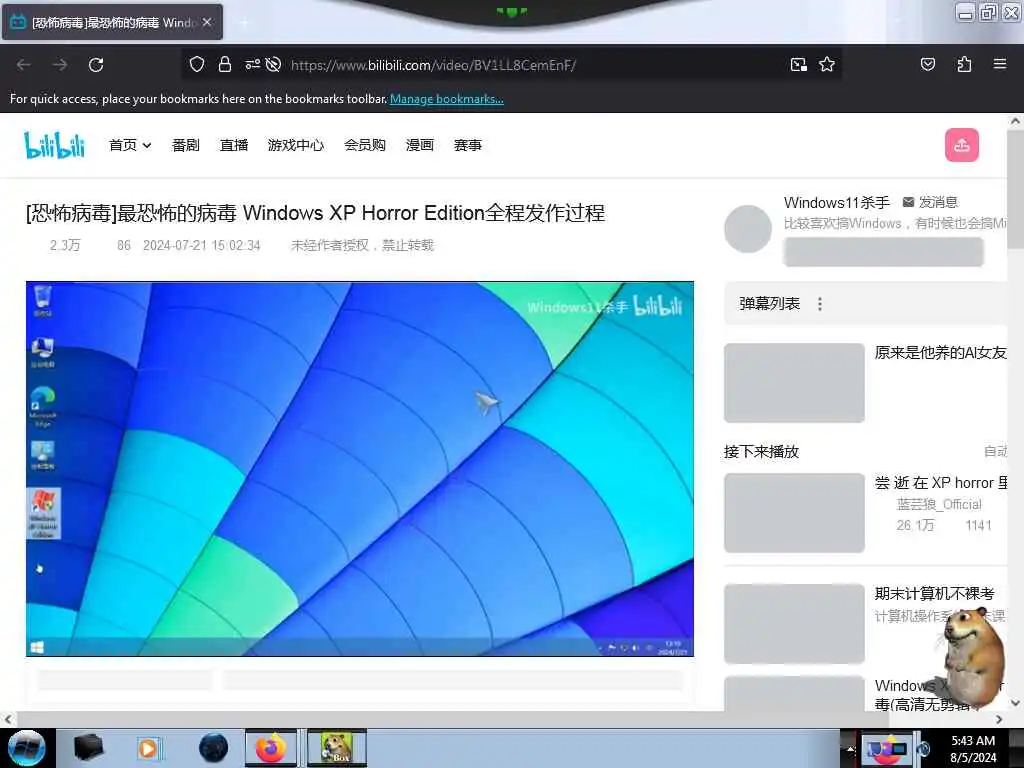Click thumbnail next to 尝逝在XP horror

tap(794, 513)
